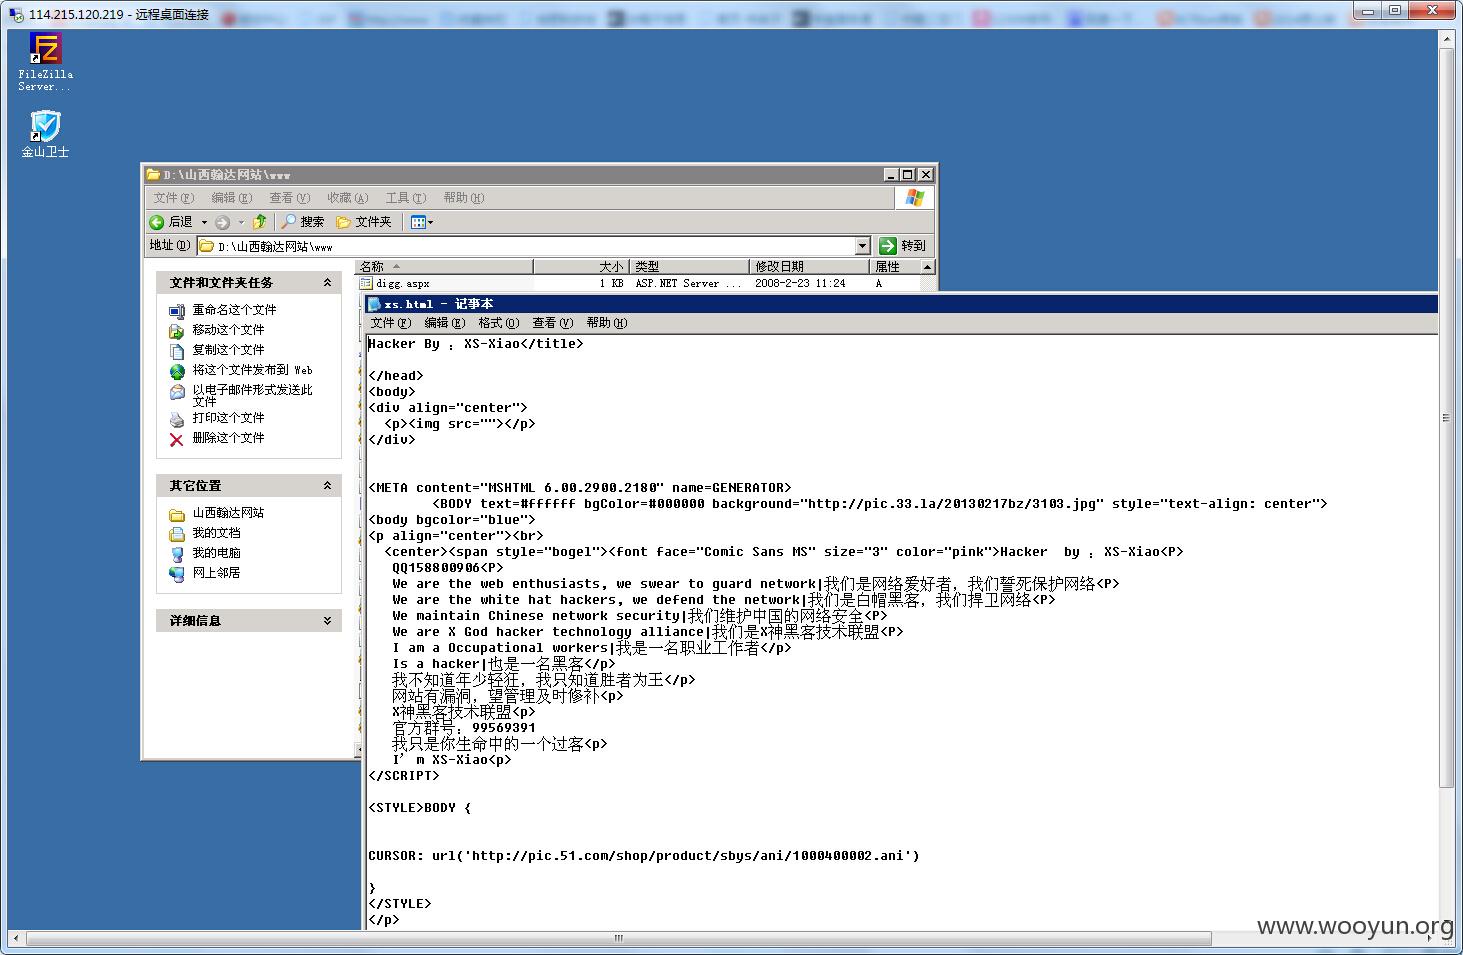Open 我的电脑 location link
Viewport: 1463px width, 955px height.
[216, 553]
